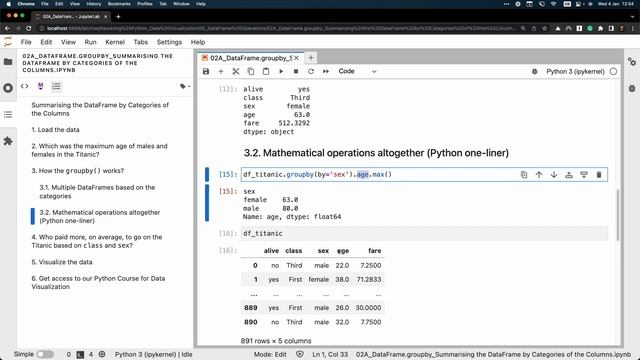Open the running kernels sidebar icon
The image size is (640, 360).
point(8,88)
